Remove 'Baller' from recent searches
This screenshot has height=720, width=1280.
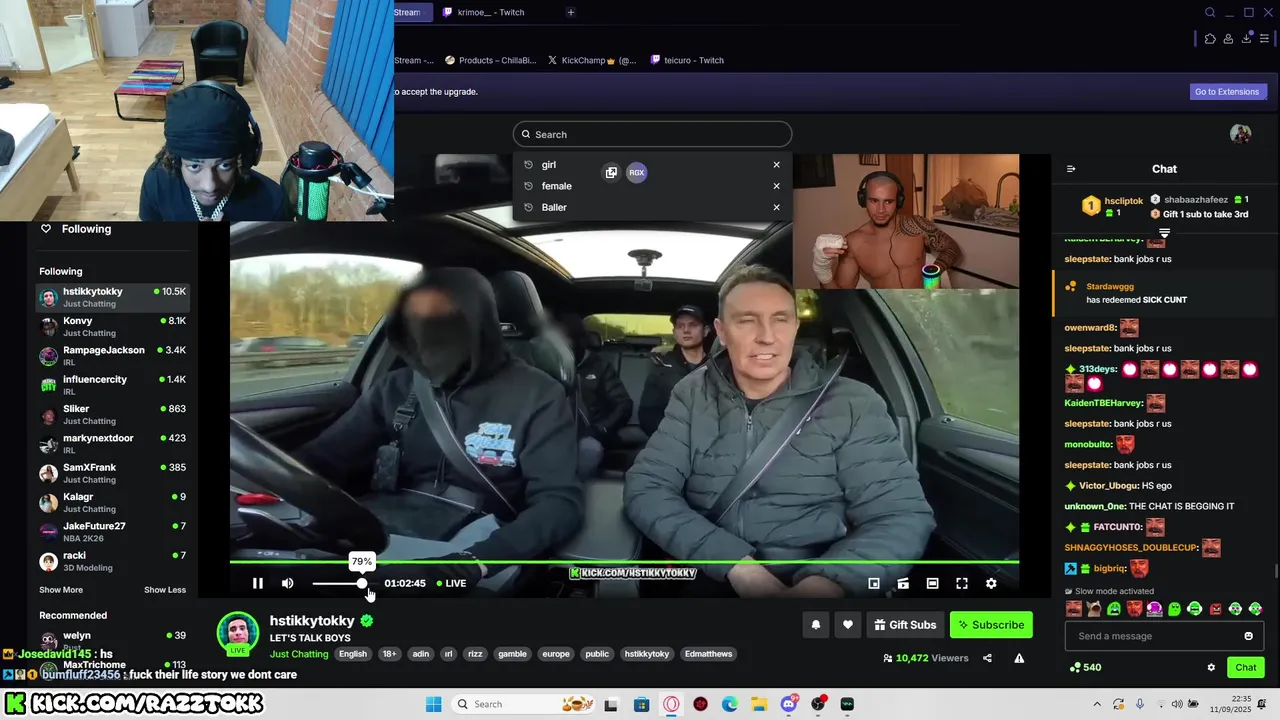click(x=776, y=207)
